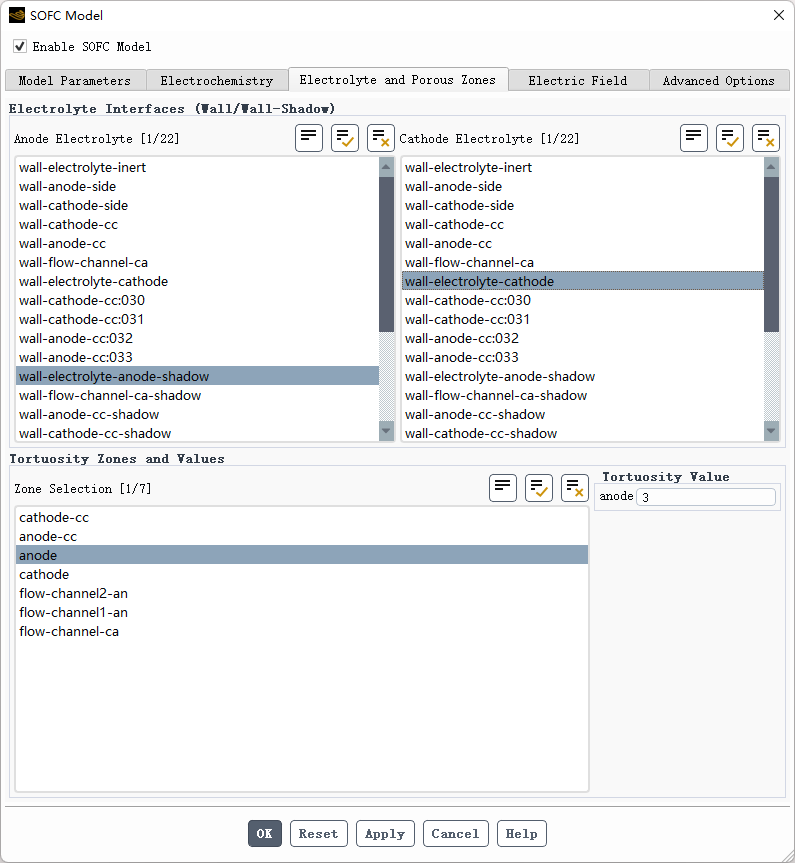795x863 pixels.
Task: Click the Reset button
Action: point(318,834)
